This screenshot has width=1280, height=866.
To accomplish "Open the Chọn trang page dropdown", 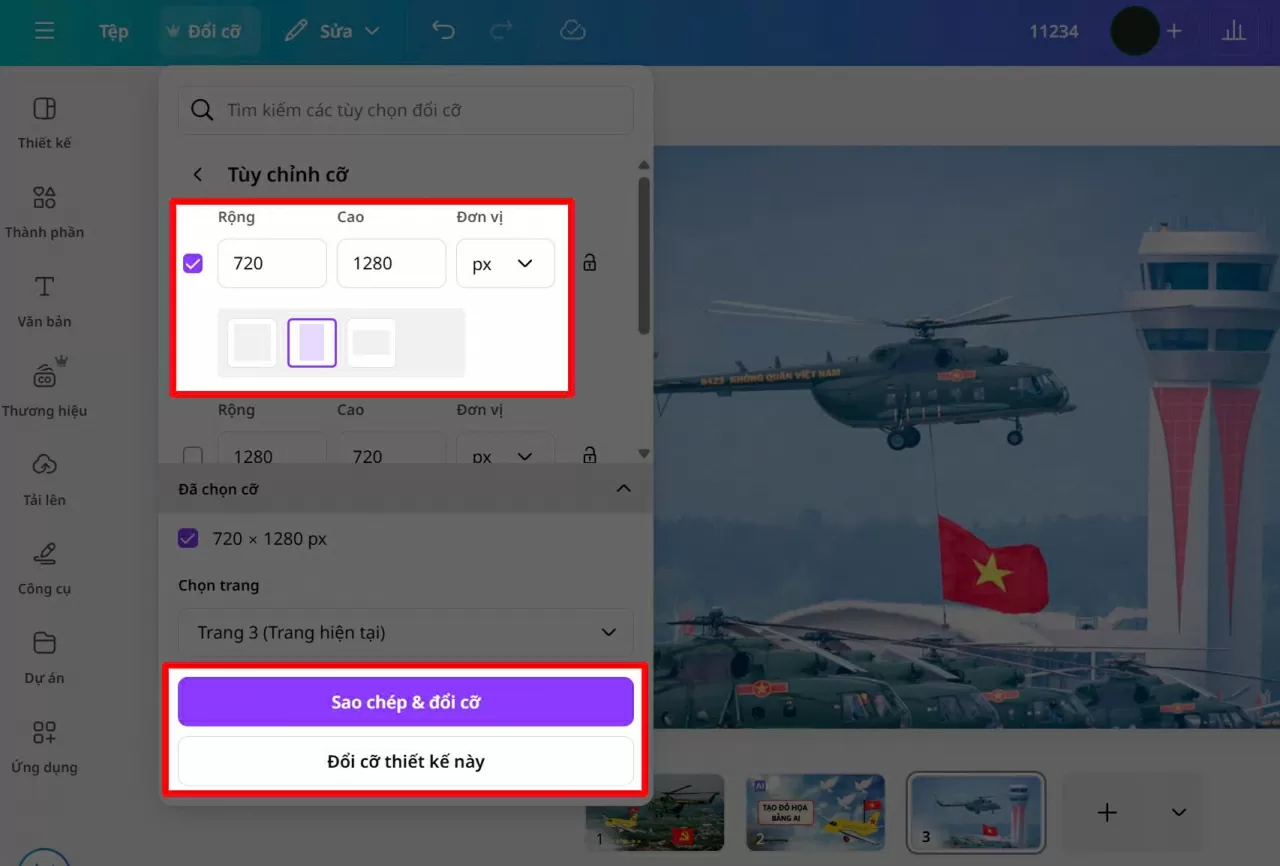I will [405, 632].
